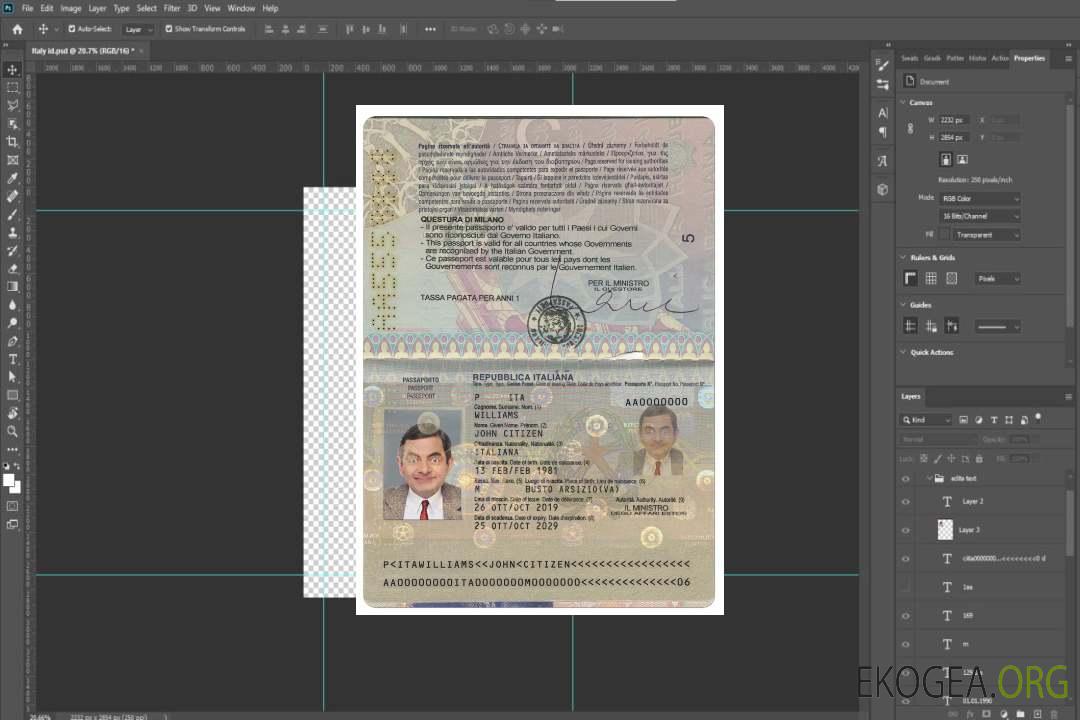Open the layer filter Kind dropdown
The width and height of the screenshot is (1080, 720).
pyautogui.click(x=926, y=420)
